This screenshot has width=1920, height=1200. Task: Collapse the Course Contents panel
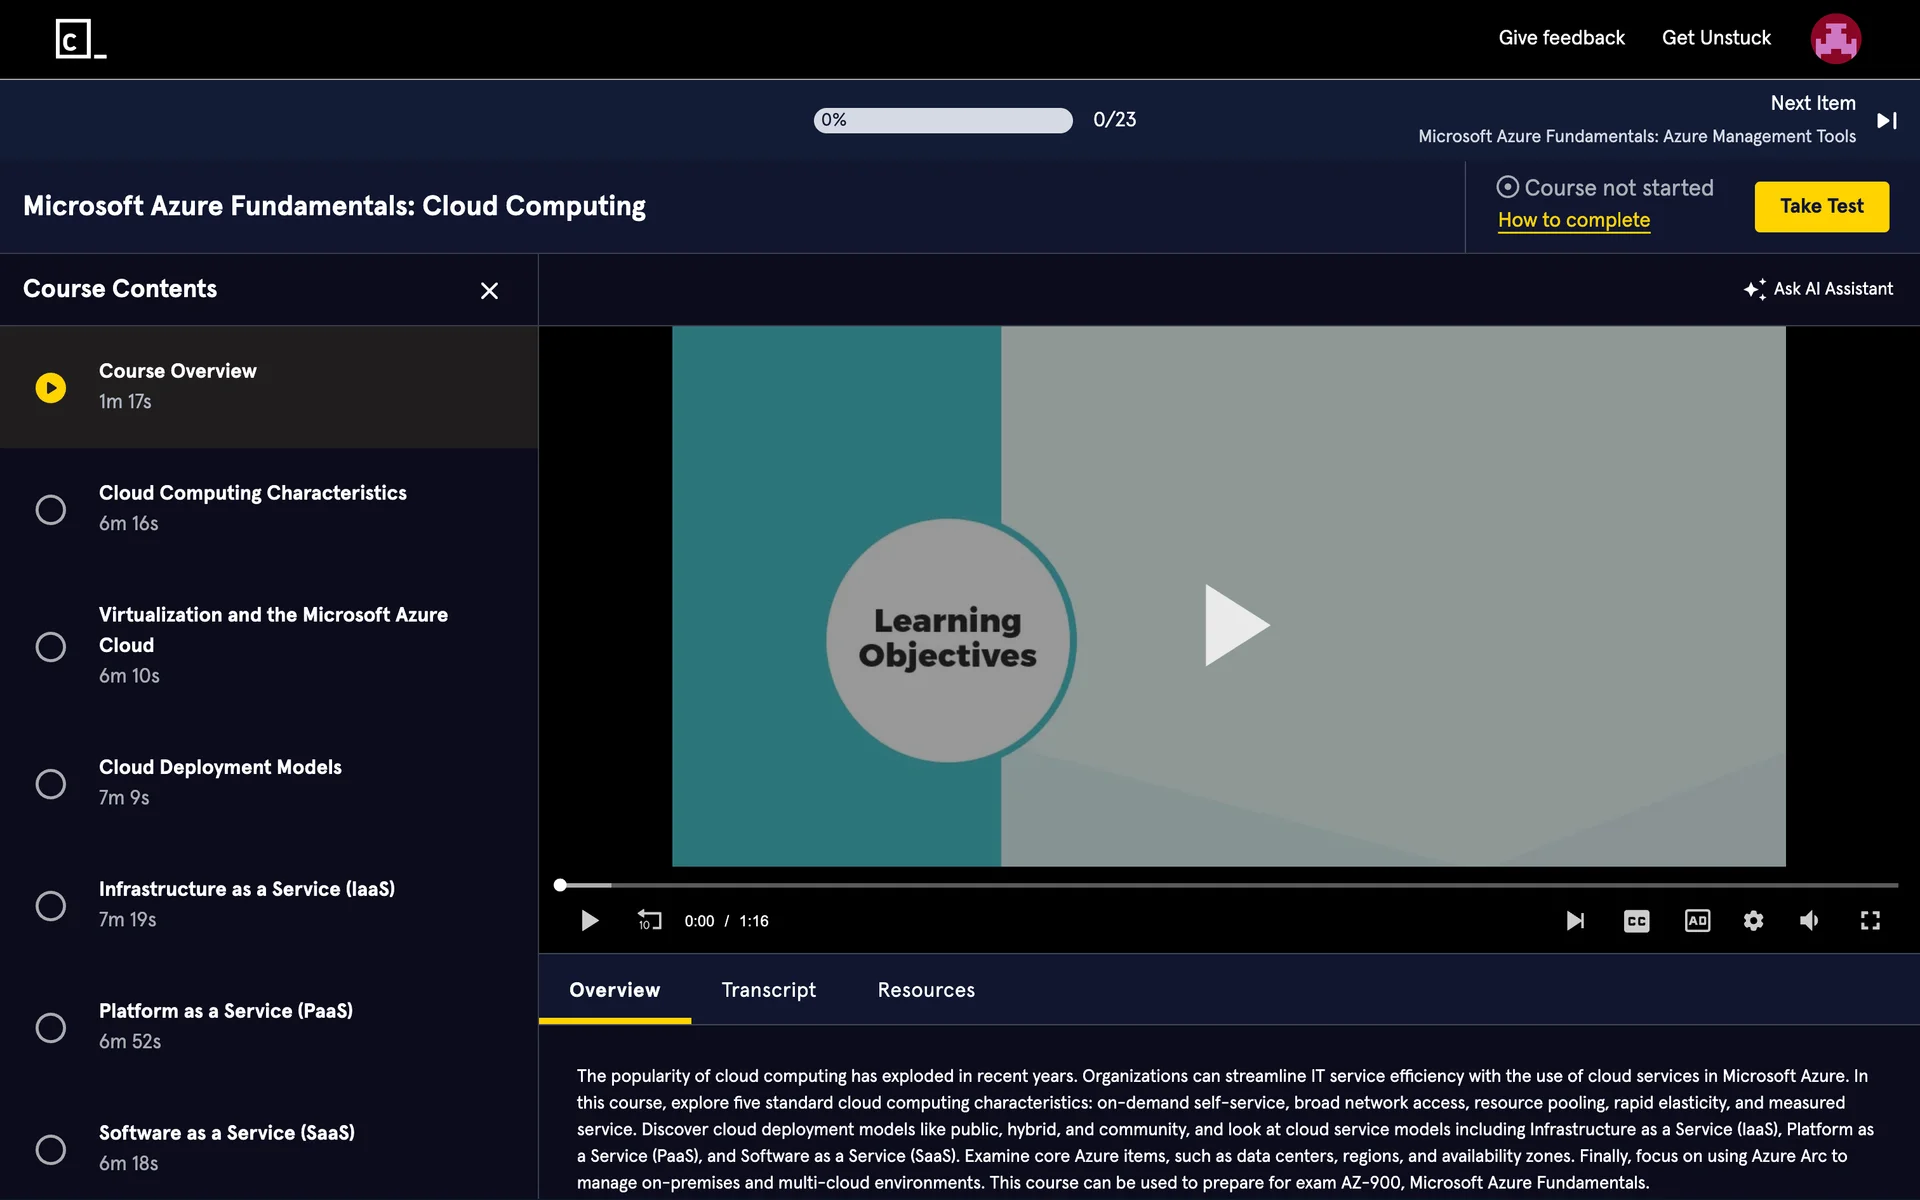[x=489, y=291]
